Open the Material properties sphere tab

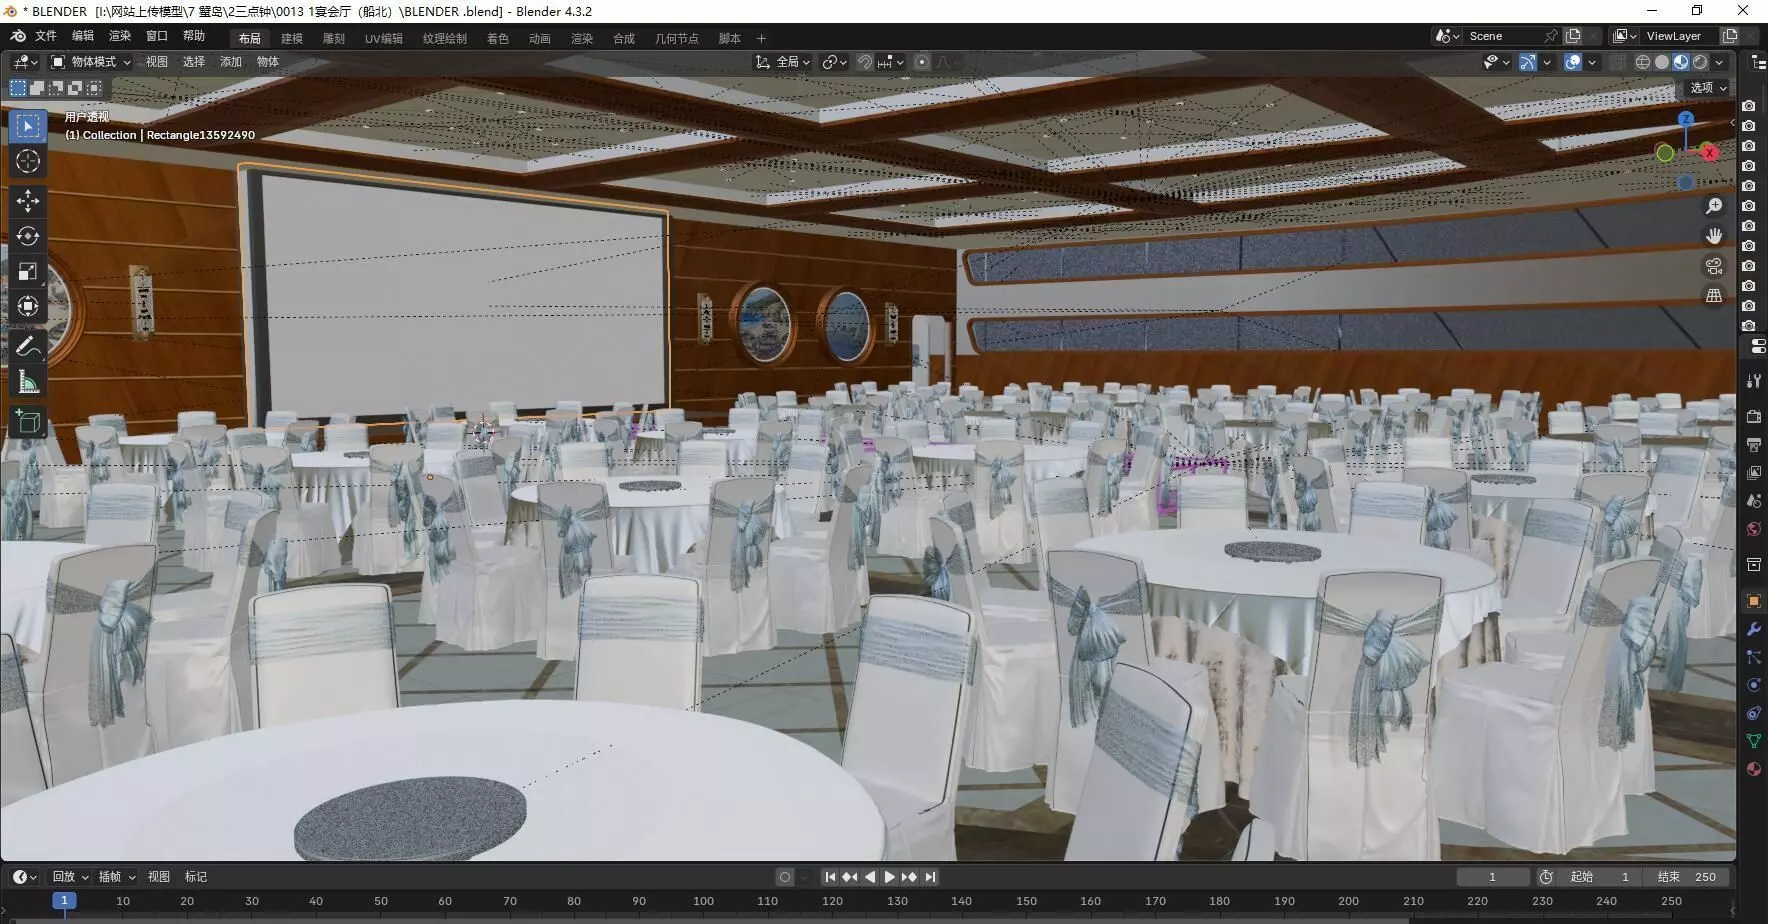[x=1753, y=769]
